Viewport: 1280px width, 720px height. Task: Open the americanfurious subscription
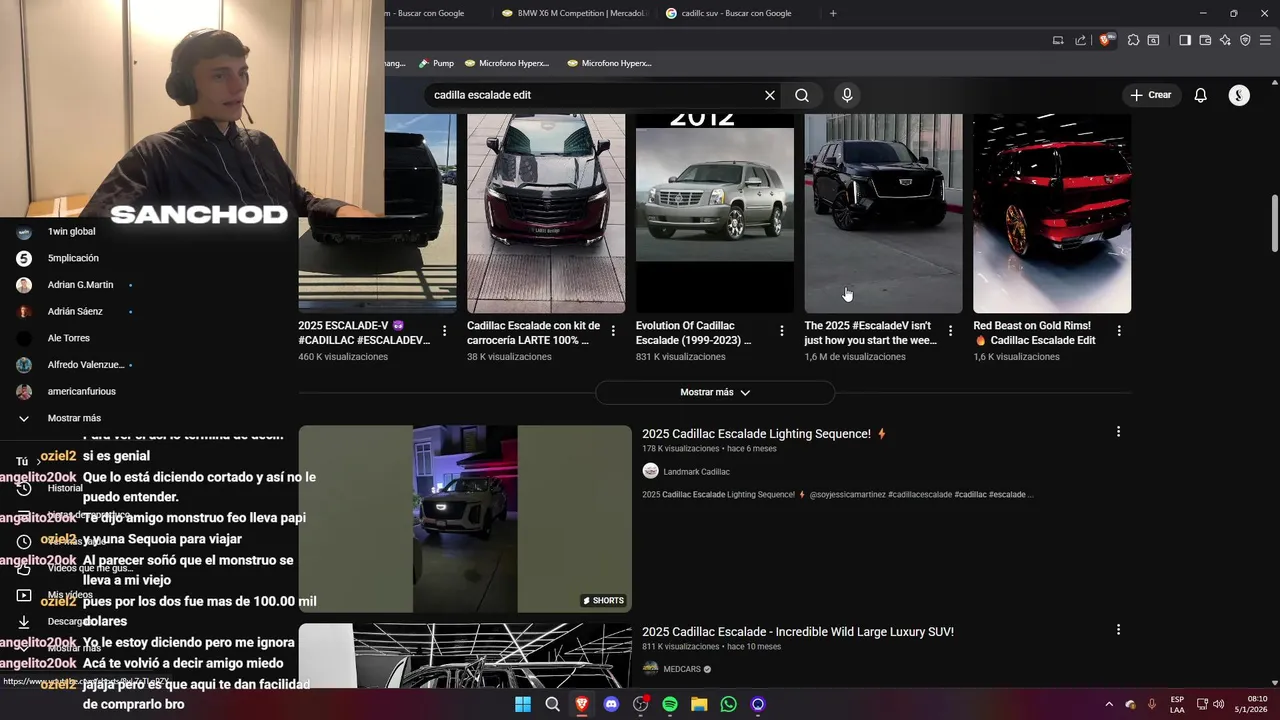coord(81,391)
